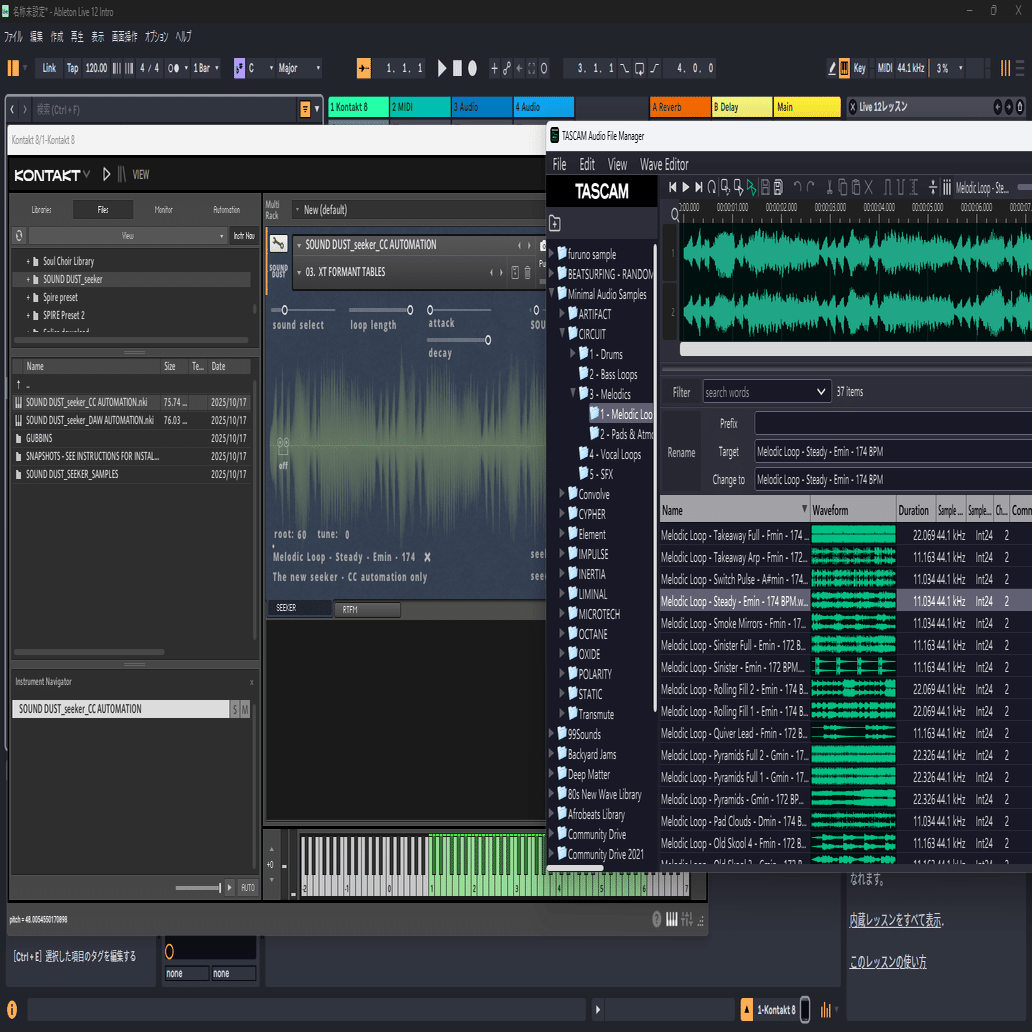Click the TASCAM filter search words field

click(765, 392)
